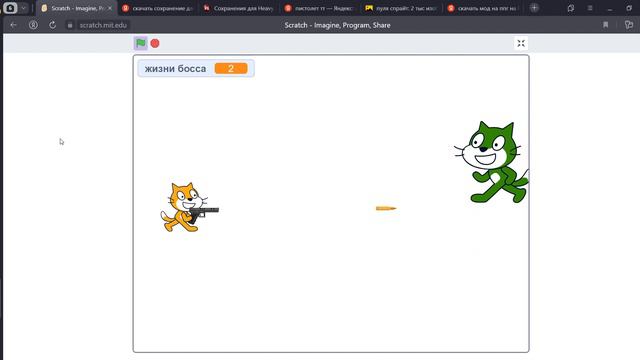The width and height of the screenshot is (640, 360).
Task: Click the 'Scratch - Imagine, Program, Share' page title
Action: 337,25
